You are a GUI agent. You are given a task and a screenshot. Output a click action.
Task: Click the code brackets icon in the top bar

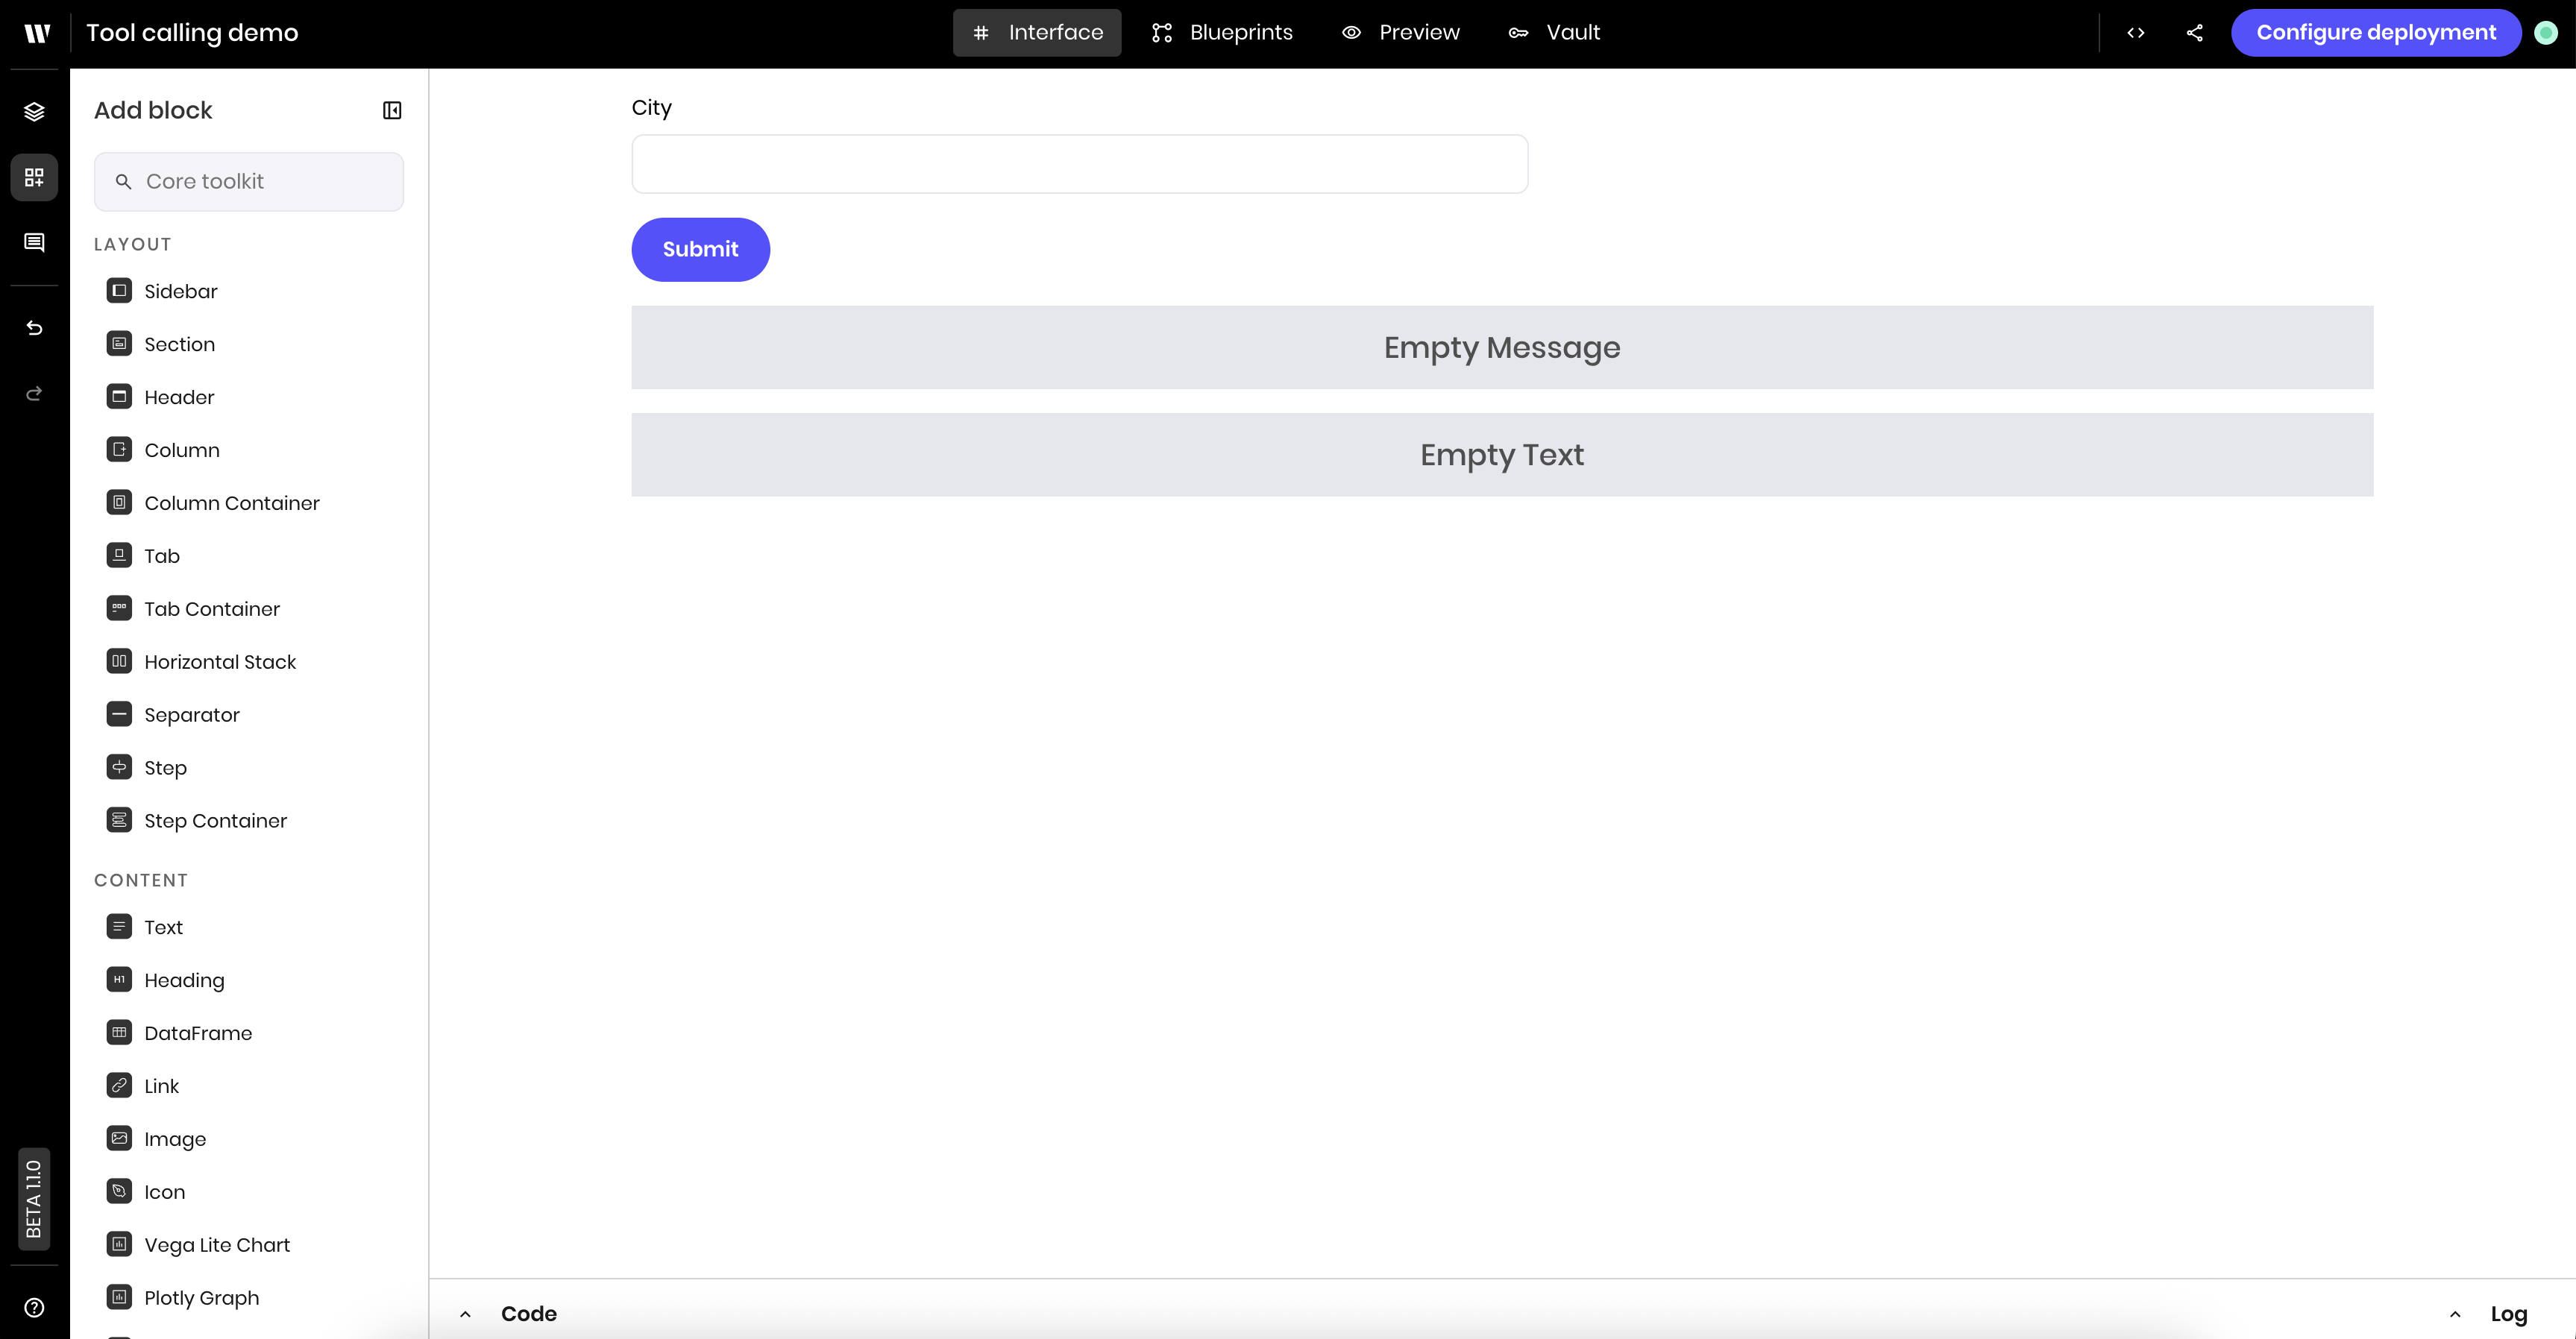click(x=2135, y=33)
